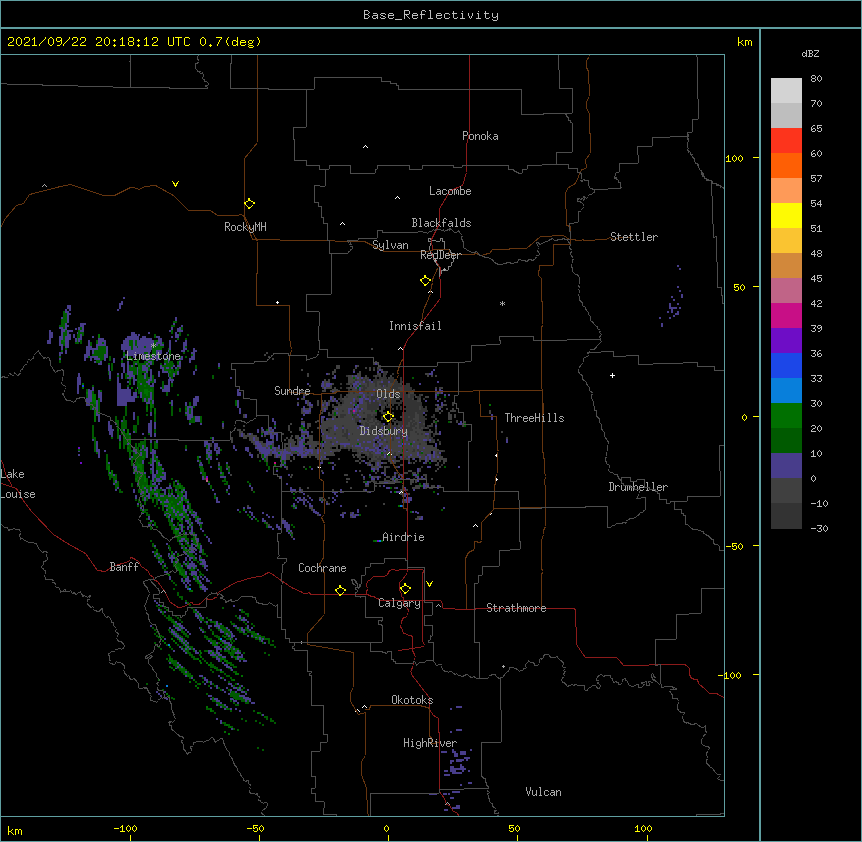The width and height of the screenshot is (862, 842).
Task: Select the yellow diamond marker south of RedDeer
Action: [x=426, y=281]
